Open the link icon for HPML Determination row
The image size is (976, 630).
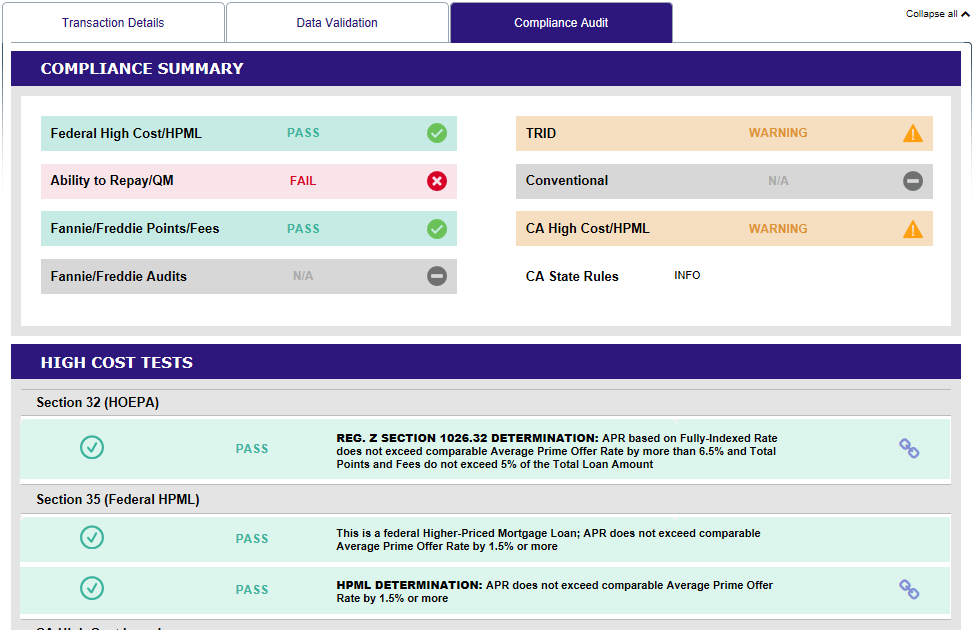(x=909, y=589)
